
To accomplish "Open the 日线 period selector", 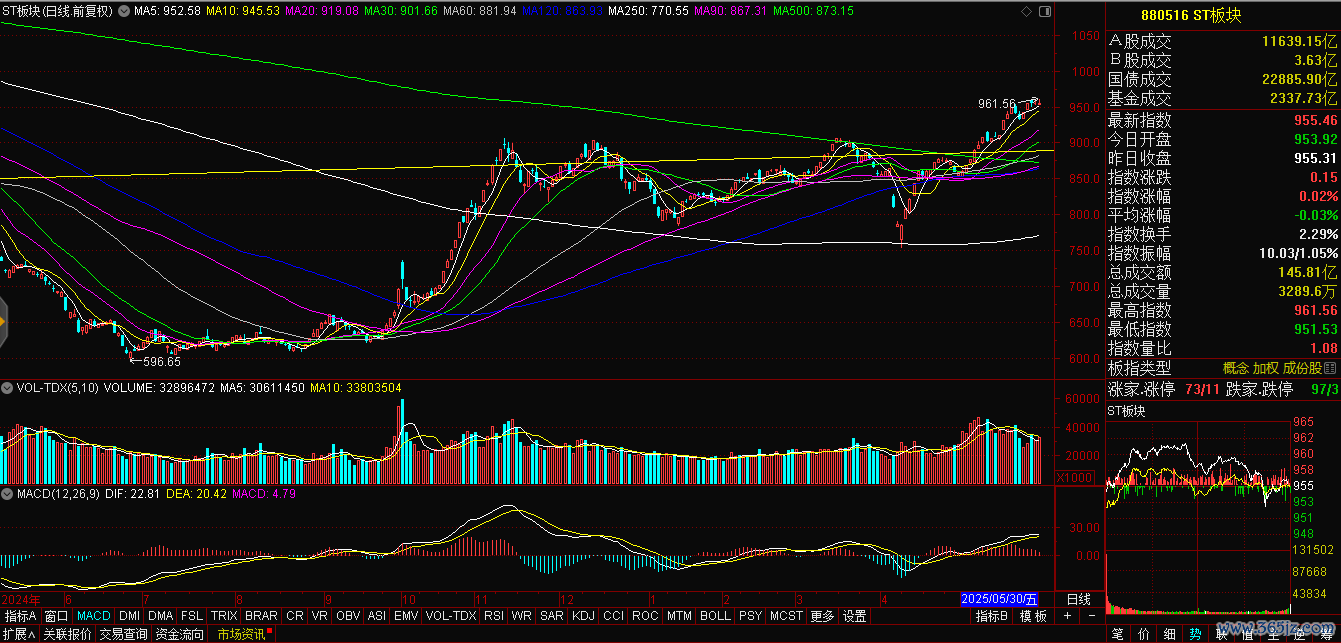I will (x=1078, y=599).
